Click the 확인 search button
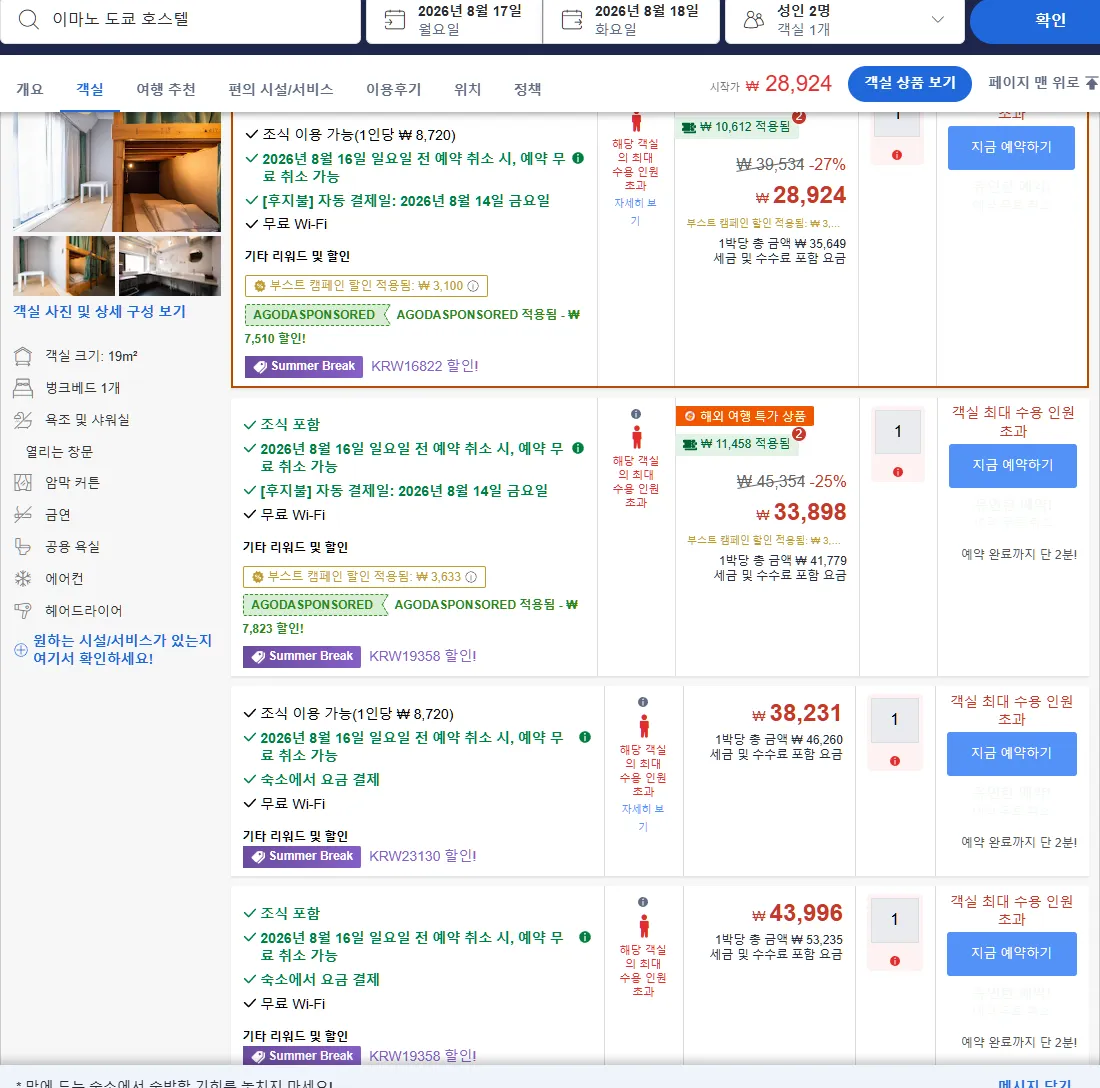 click(x=1035, y=20)
